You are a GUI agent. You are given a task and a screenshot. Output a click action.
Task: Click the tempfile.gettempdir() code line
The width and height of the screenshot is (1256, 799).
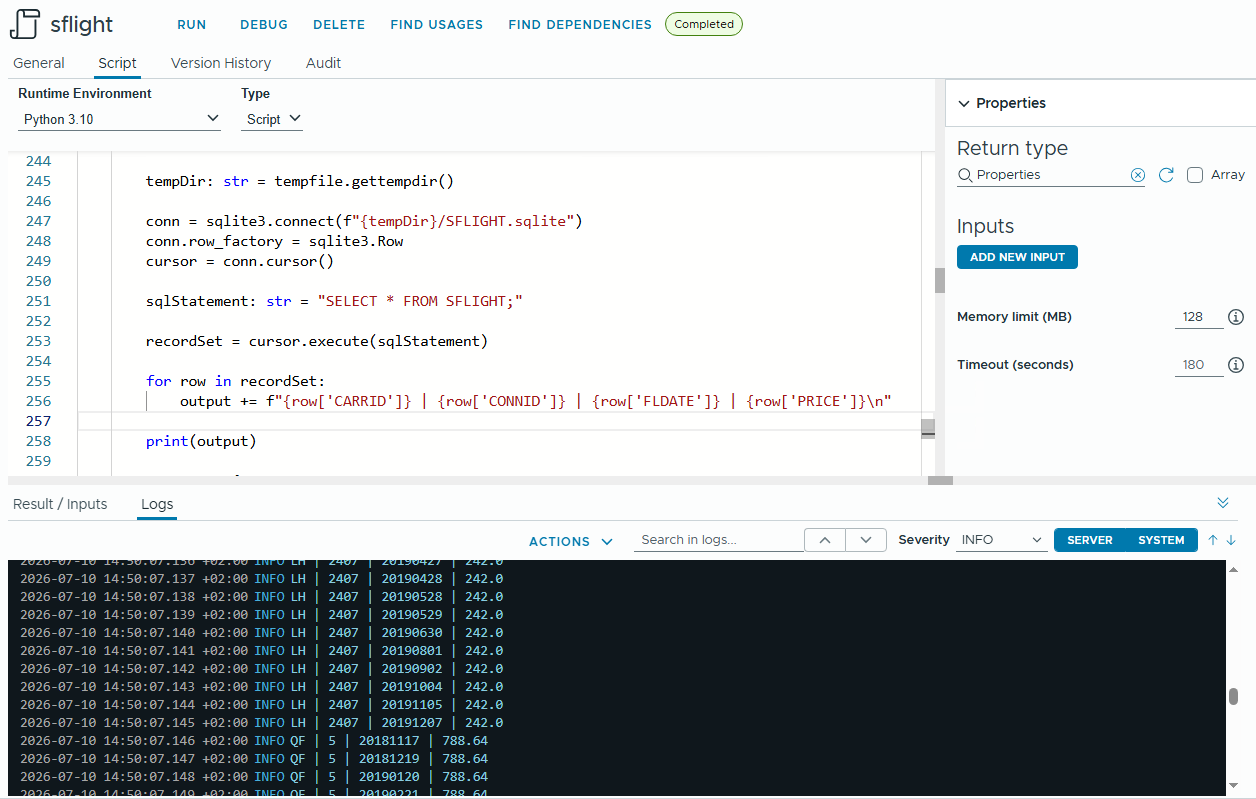tap(300, 181)
